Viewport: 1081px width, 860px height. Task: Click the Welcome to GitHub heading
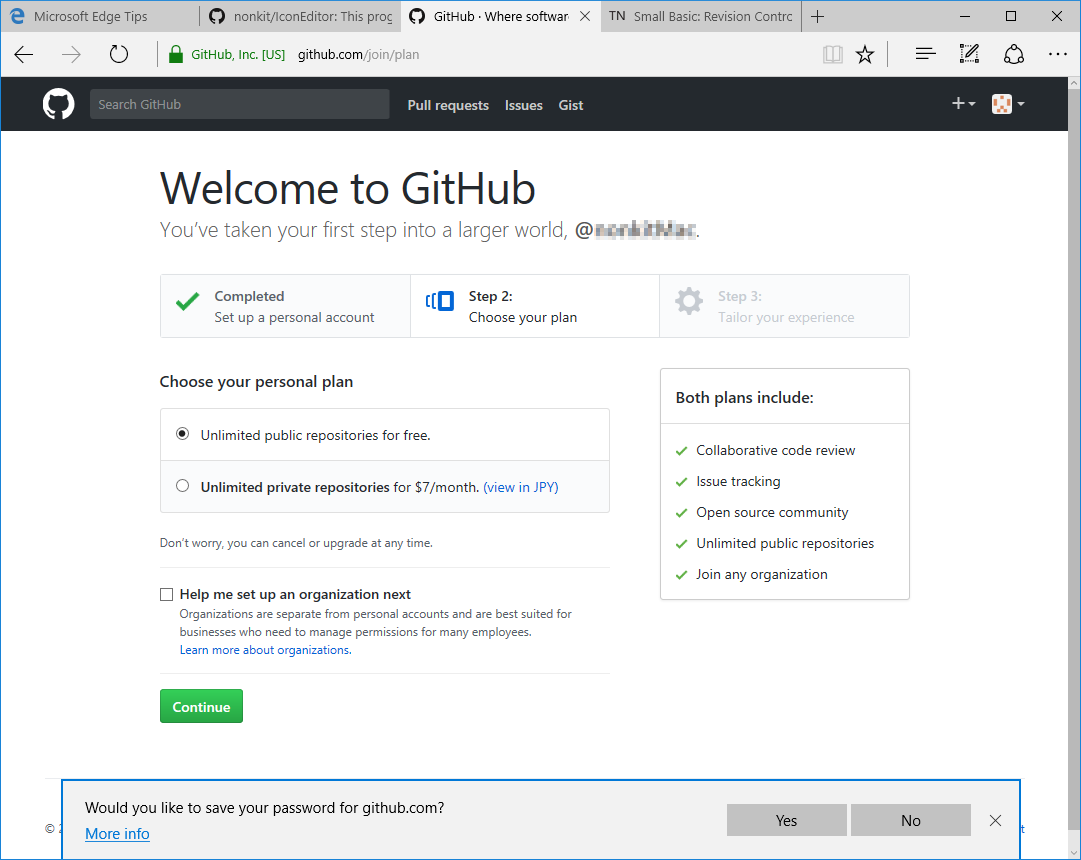point(347,188)
